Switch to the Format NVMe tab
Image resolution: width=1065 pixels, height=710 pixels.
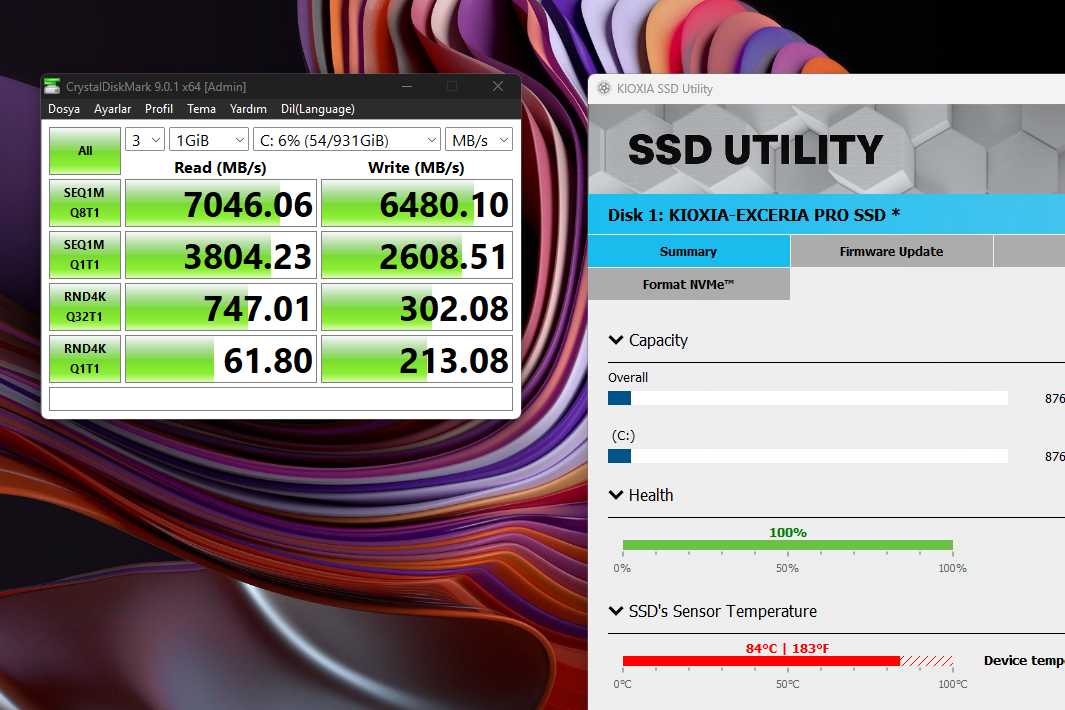689,284
